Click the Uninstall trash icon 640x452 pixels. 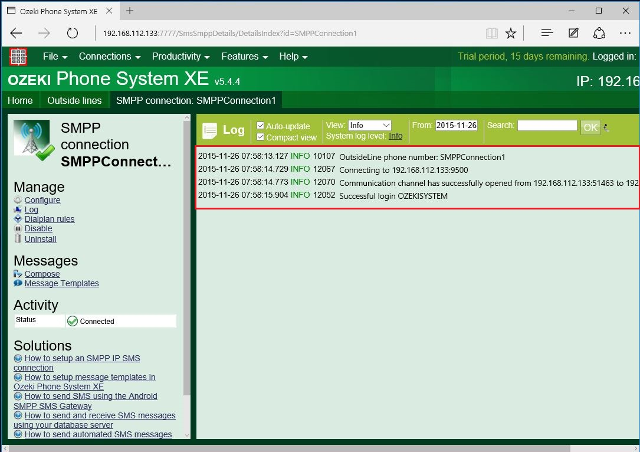18,238
